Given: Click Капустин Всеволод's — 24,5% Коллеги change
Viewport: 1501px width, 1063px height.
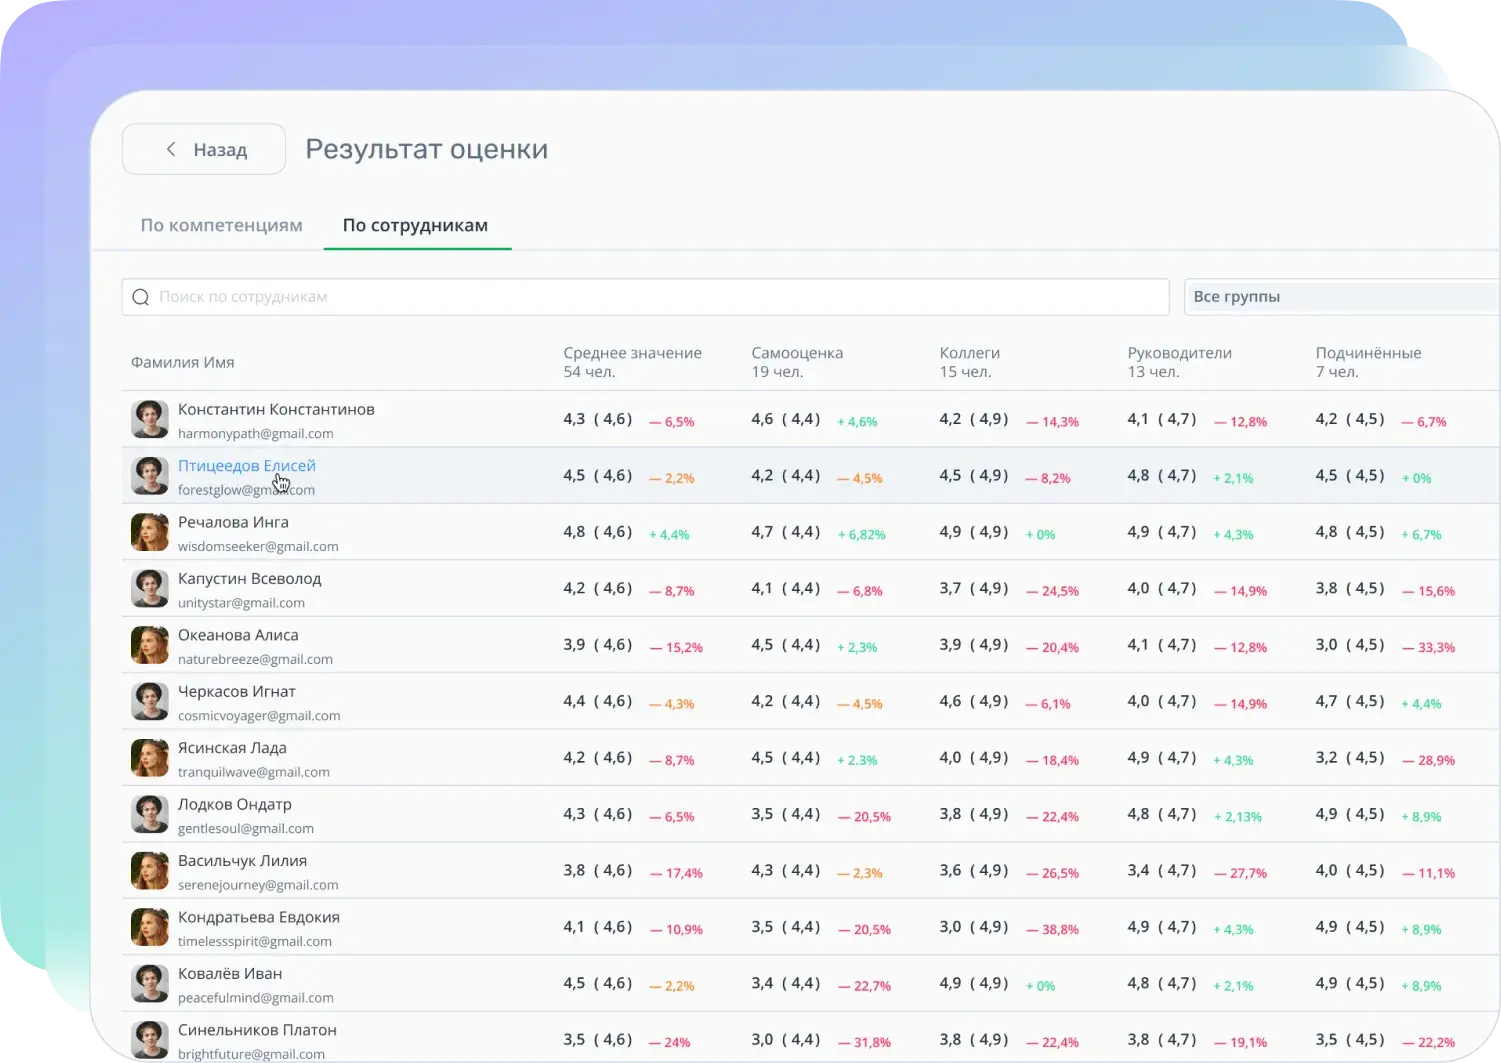Looking at the screenshot, I should coord(1052,592).
